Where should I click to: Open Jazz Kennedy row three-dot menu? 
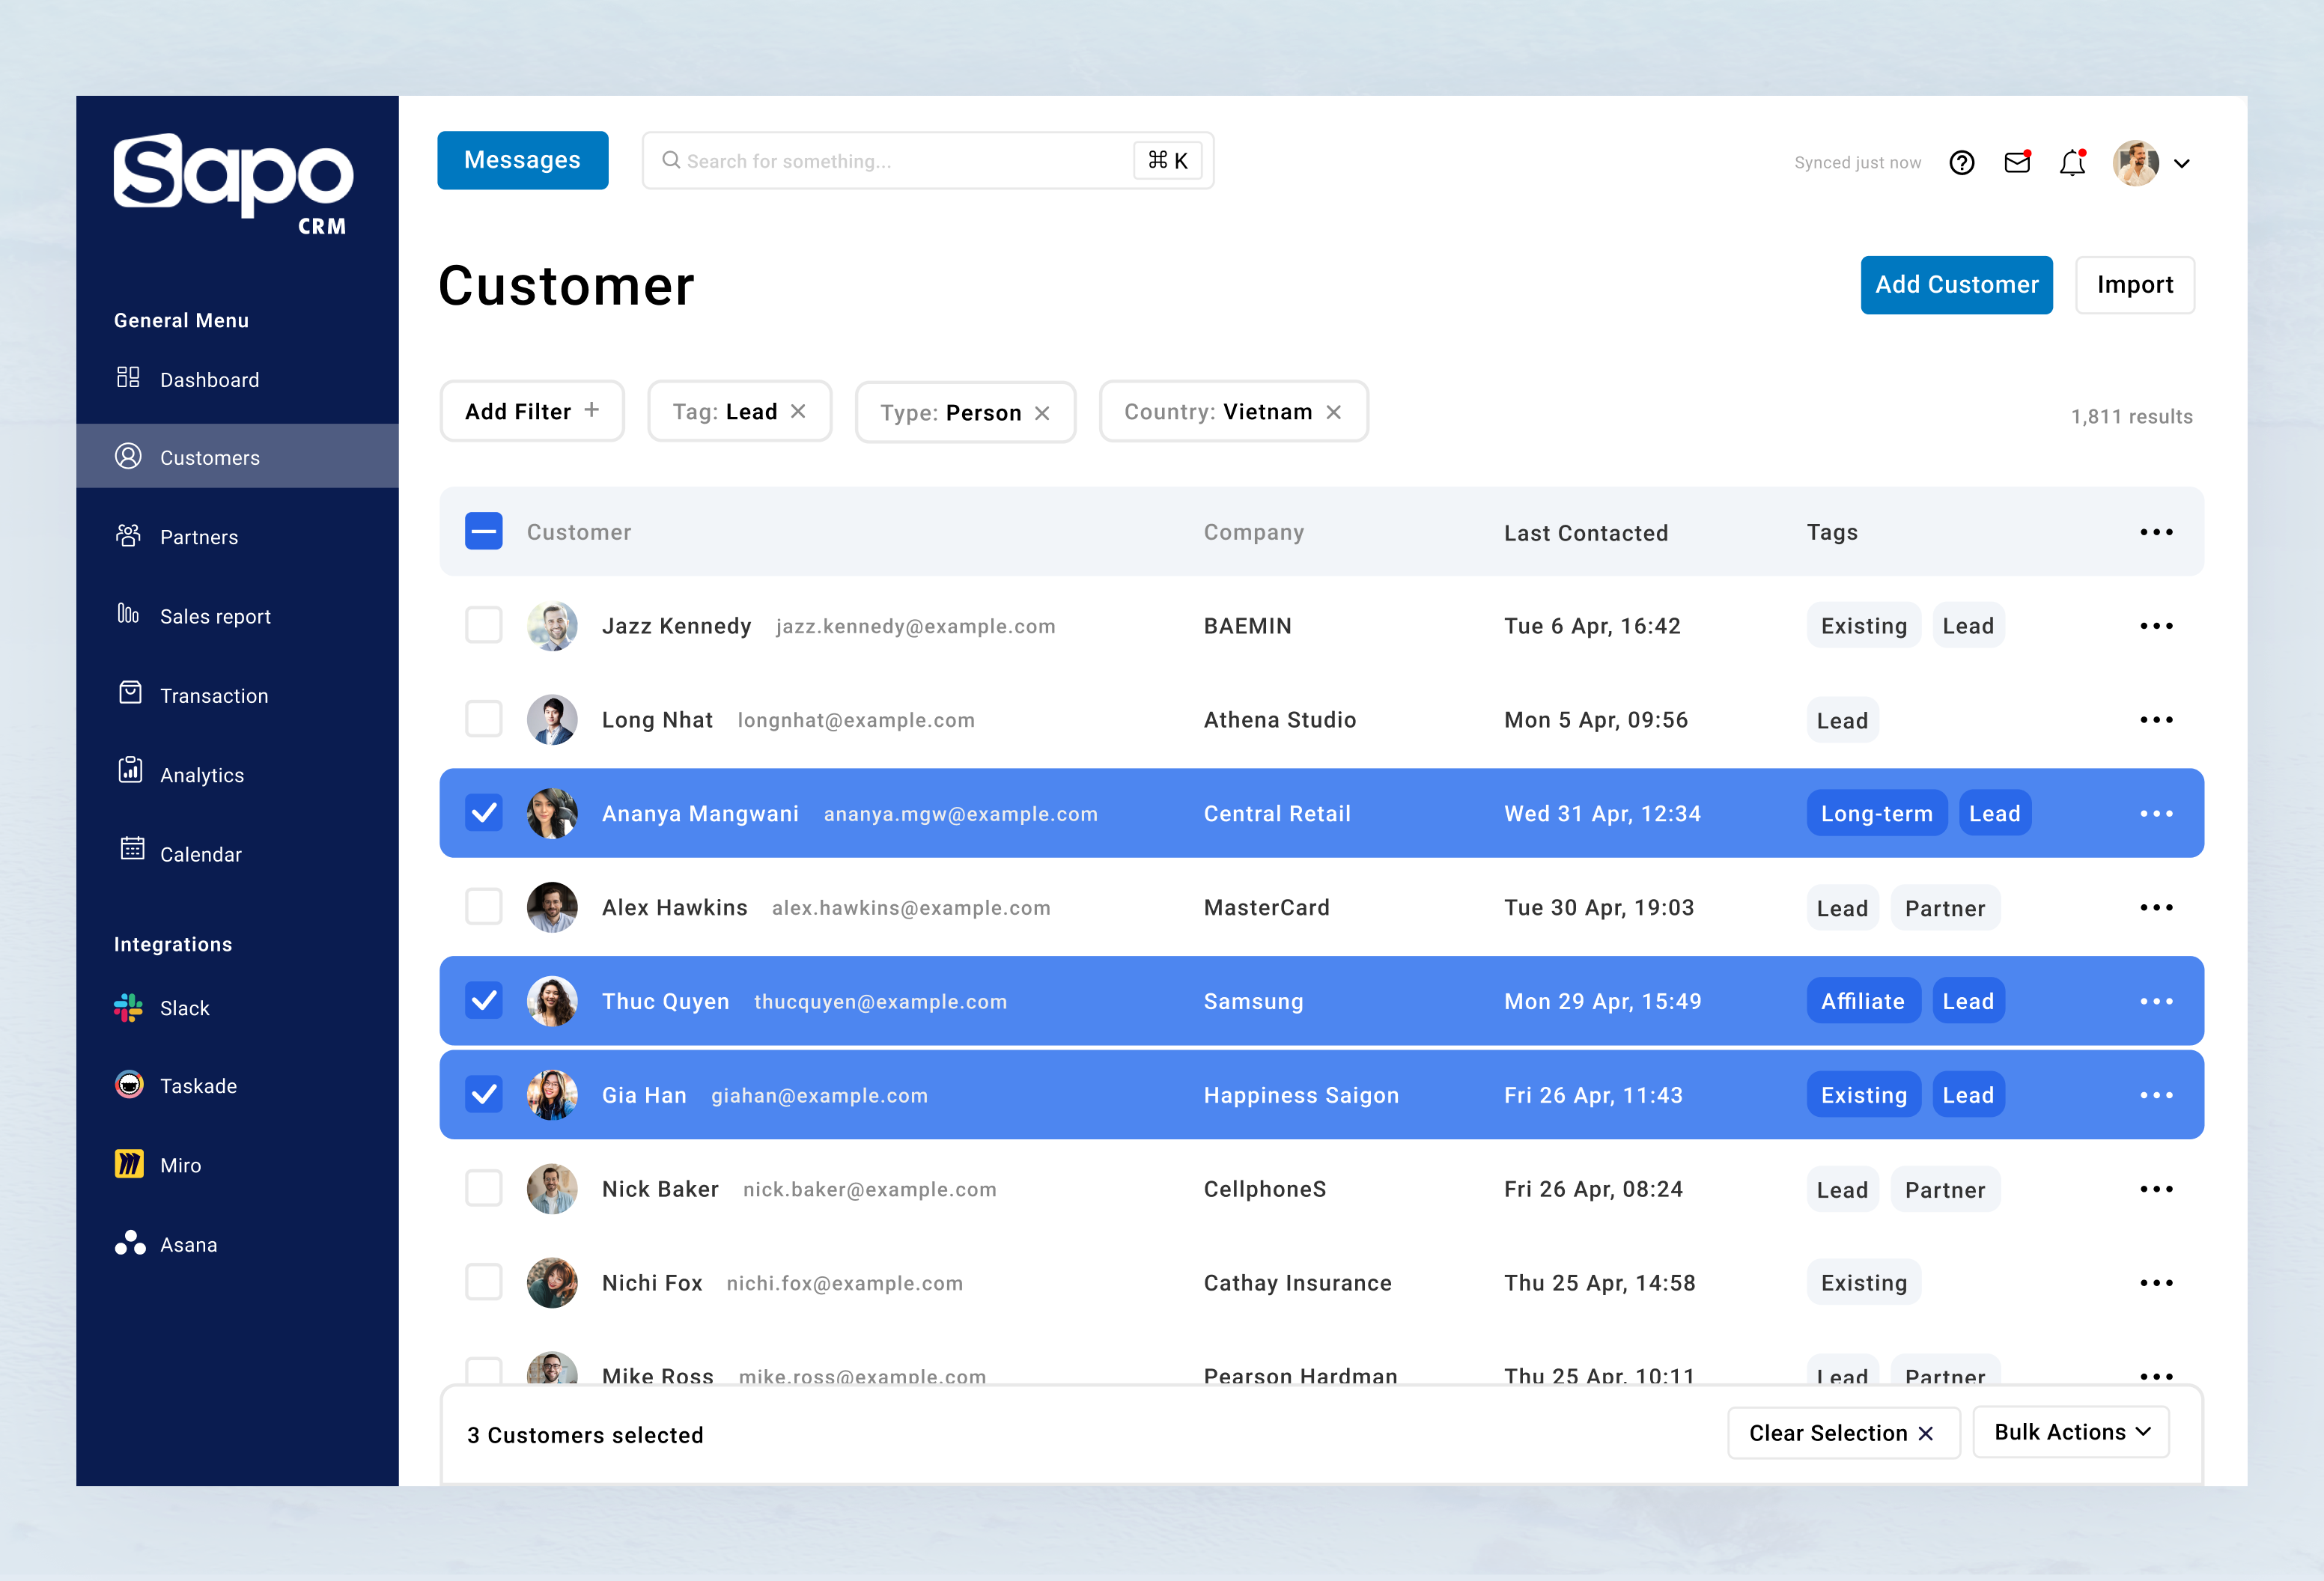coord(2156,626)
